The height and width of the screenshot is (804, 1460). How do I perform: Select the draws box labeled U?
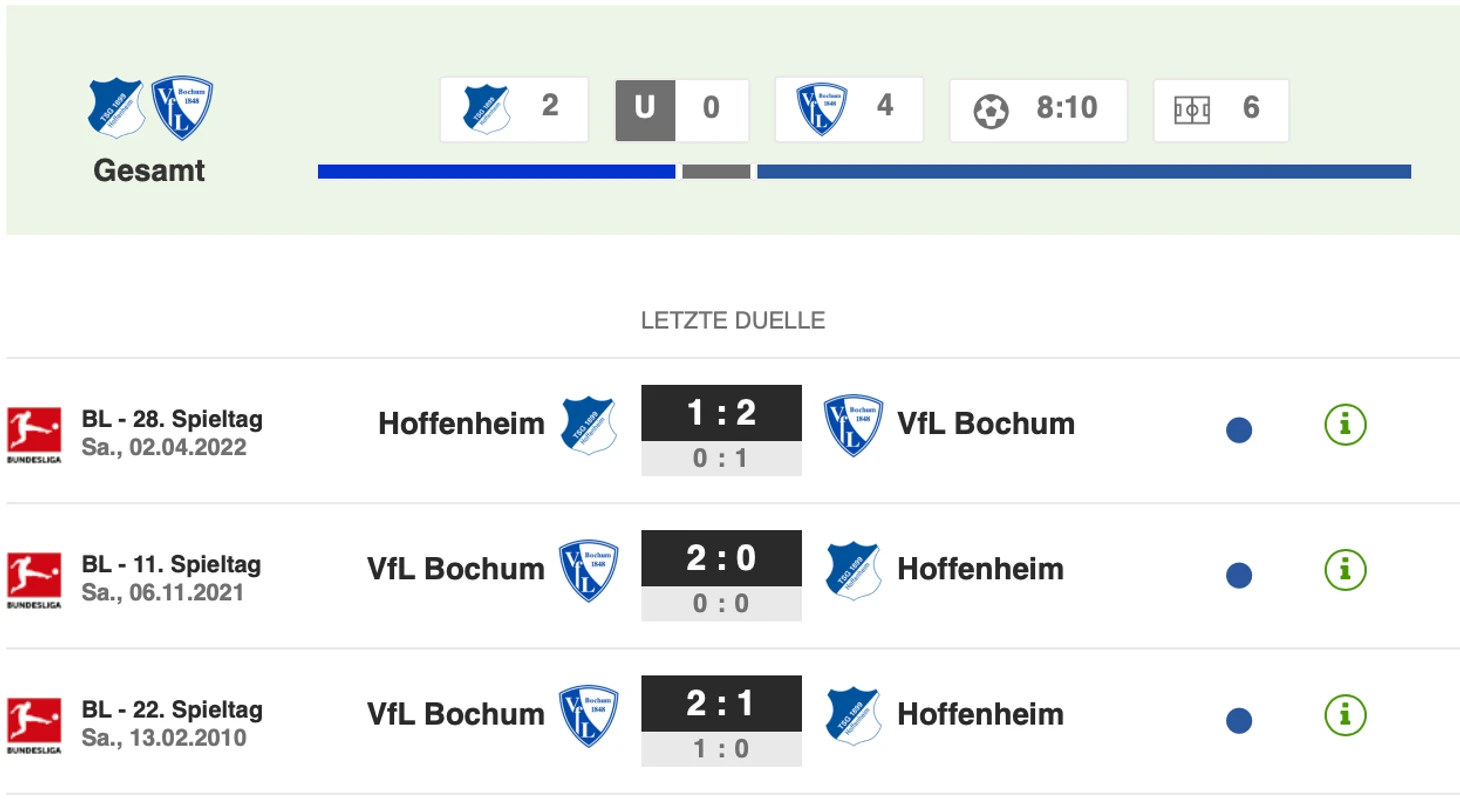tap(682, 109)
